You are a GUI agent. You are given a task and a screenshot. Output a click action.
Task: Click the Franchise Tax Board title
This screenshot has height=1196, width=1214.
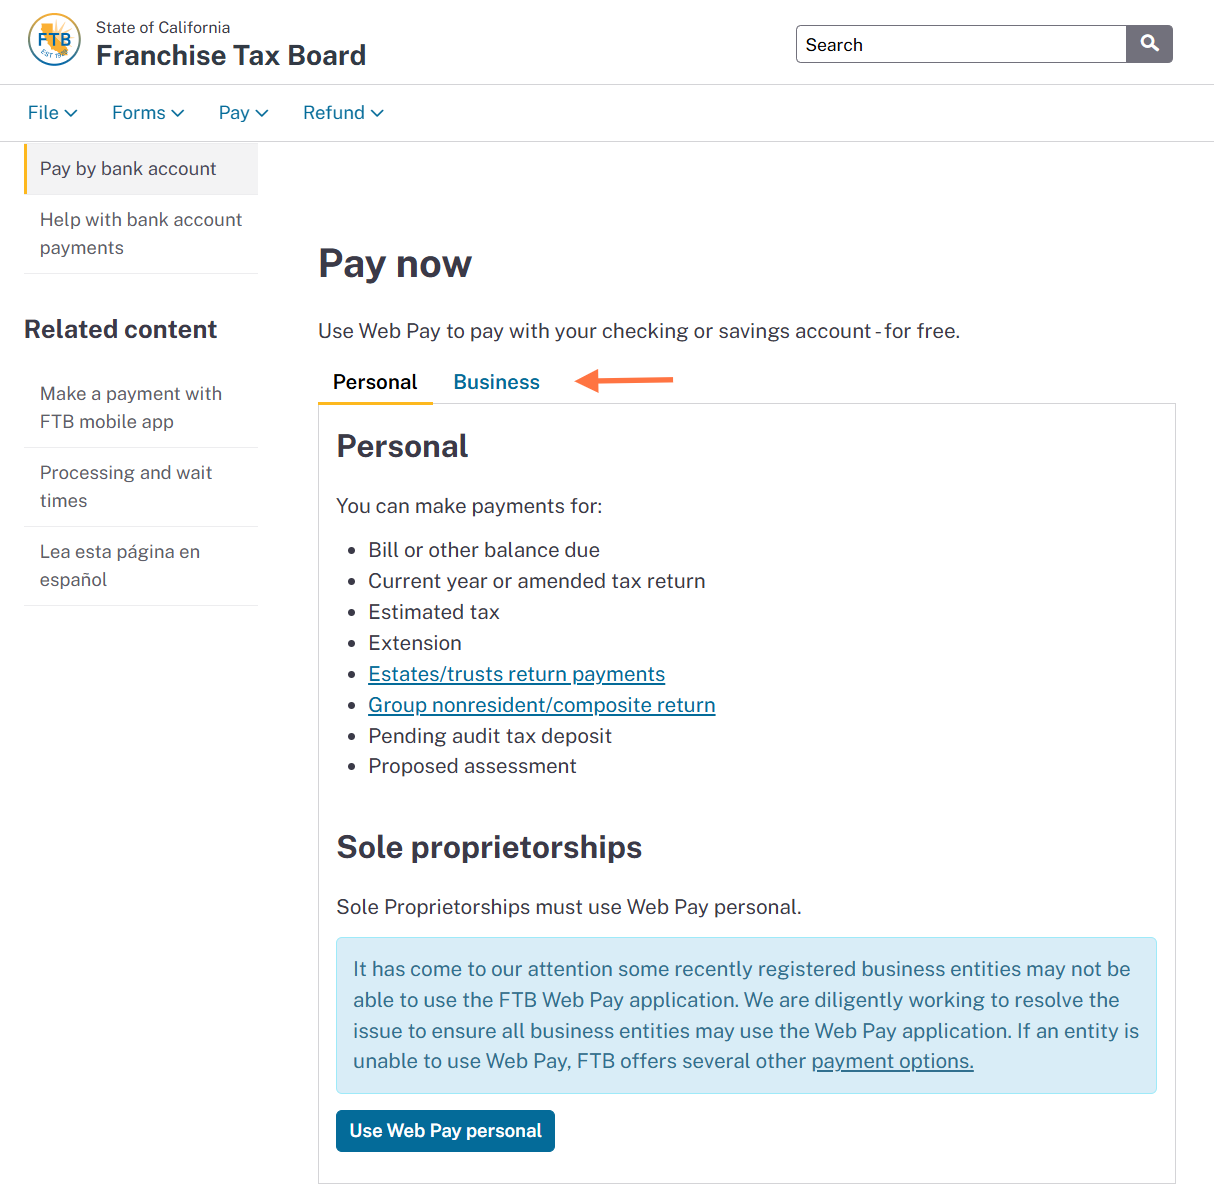tap(231, 55)
